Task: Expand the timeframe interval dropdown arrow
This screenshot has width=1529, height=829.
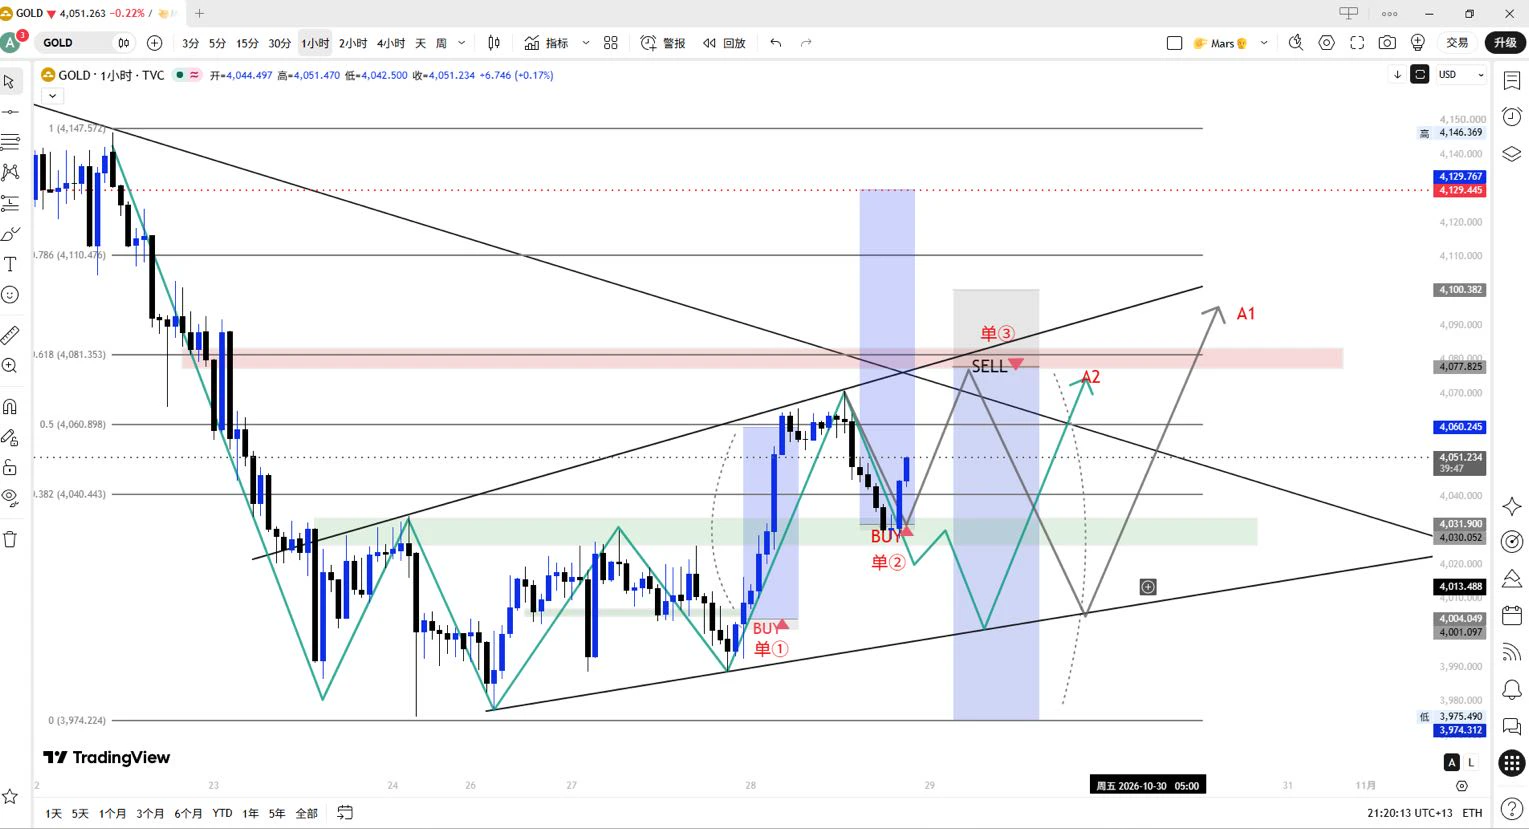Action: [x=461, y=43]
